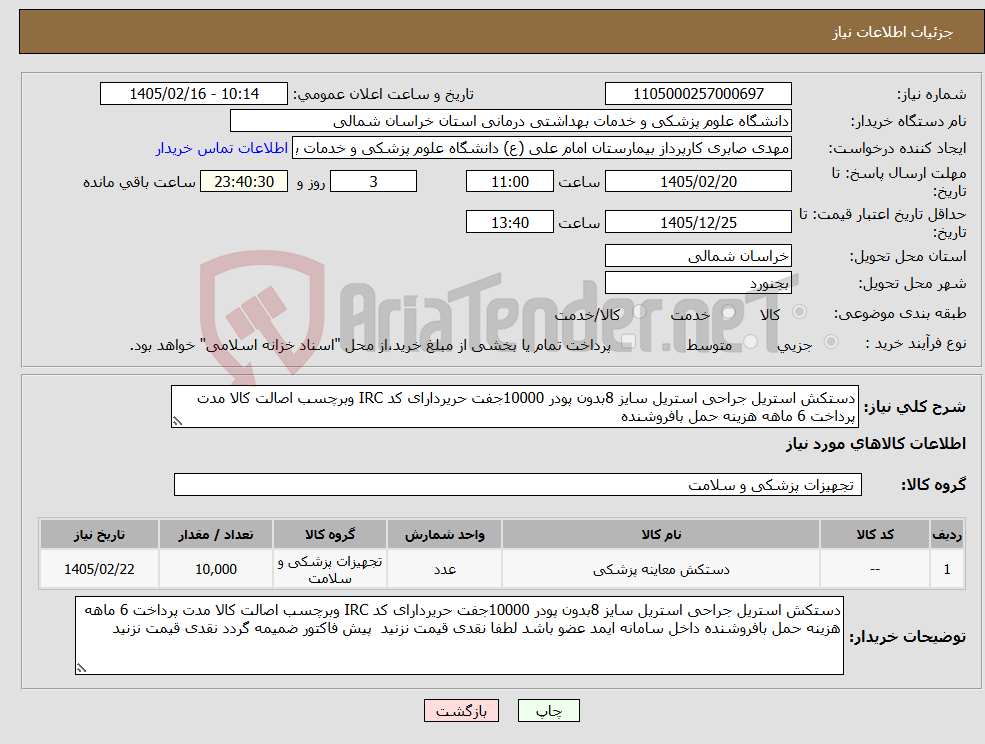The width and height of the screenshot is (985, 744).
Task: Click the deadline time field 11:00
Action: point(509,182)
